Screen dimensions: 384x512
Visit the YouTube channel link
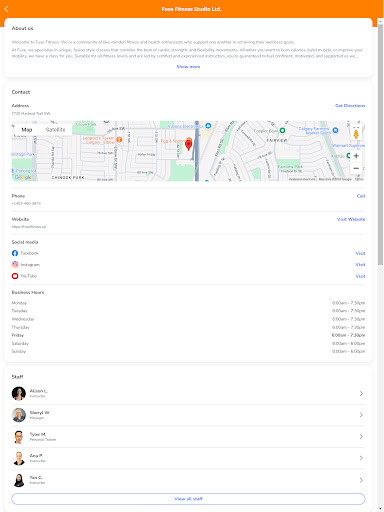[x=360, y=276]
